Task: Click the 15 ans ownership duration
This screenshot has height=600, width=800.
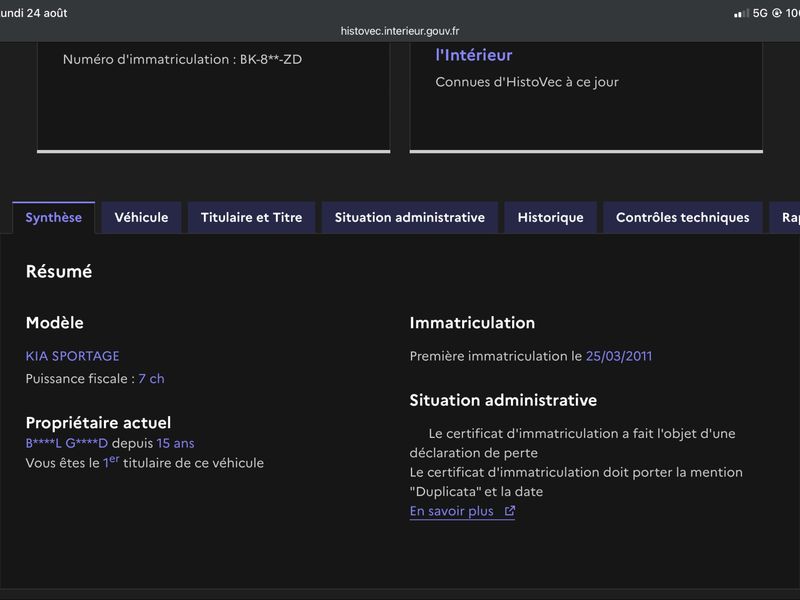Action: pos(176,443)
